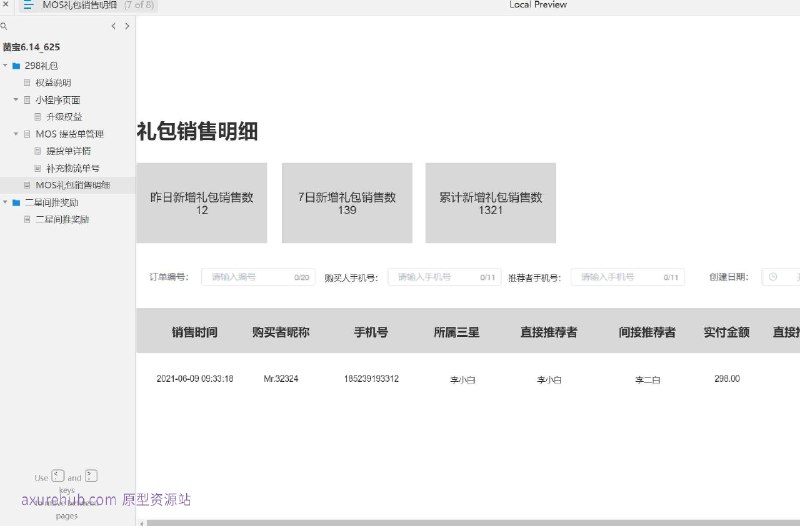Click the 昨日新增礼包销售数 card
This screenshot has height=526, width=800.
tap(202, 203)
